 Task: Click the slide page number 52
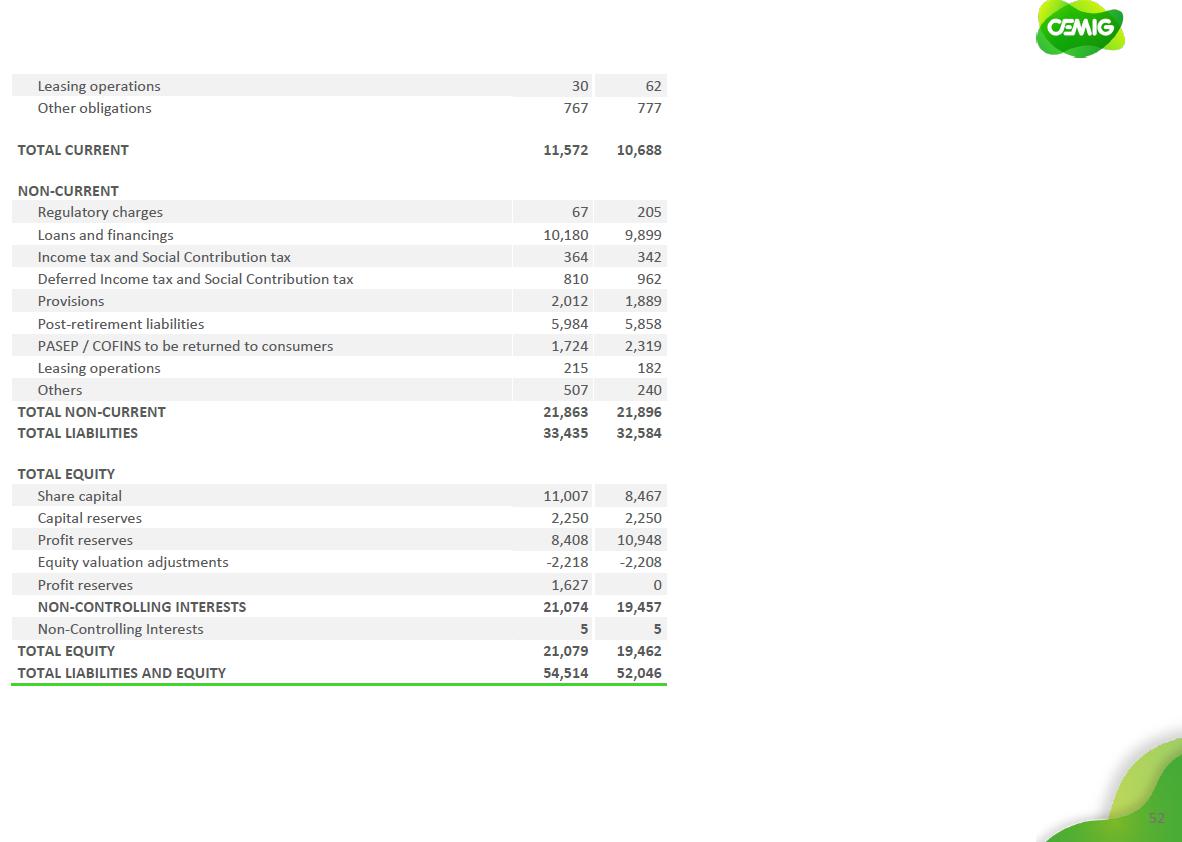click(x=1156, y=818)
